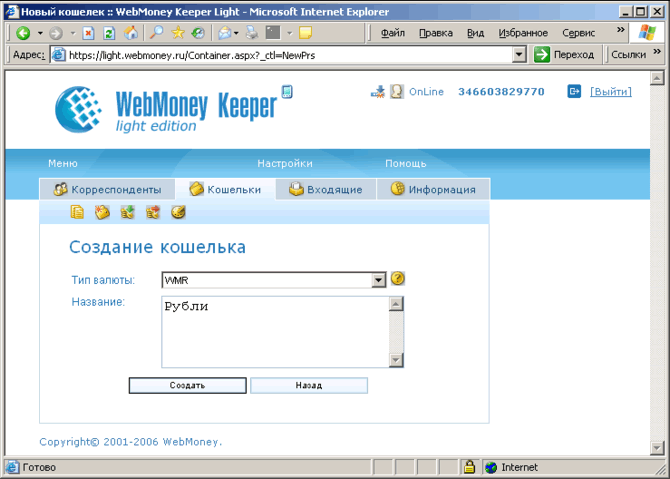This screenshot has width=670, height=479.
Task: Click the Название textarea scroll down arrow
Action: (396, 360)
